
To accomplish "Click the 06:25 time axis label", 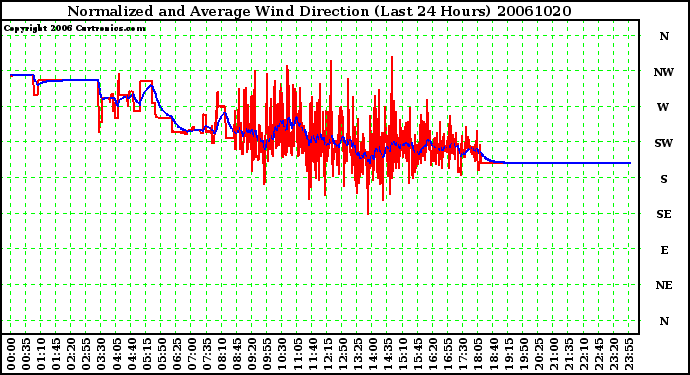I will pos(176,354).
